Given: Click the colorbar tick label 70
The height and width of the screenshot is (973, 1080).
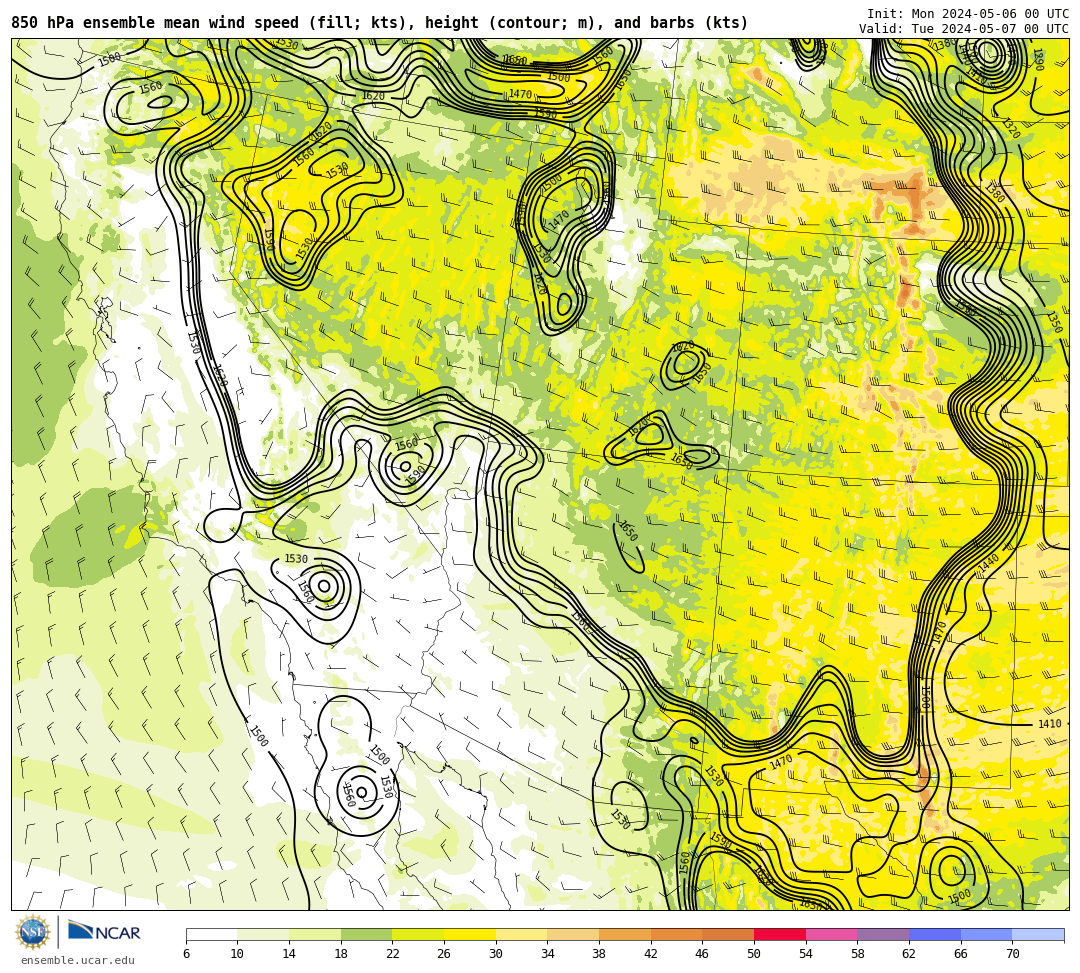Looking at the screenshot, I should pos(1012,954).
